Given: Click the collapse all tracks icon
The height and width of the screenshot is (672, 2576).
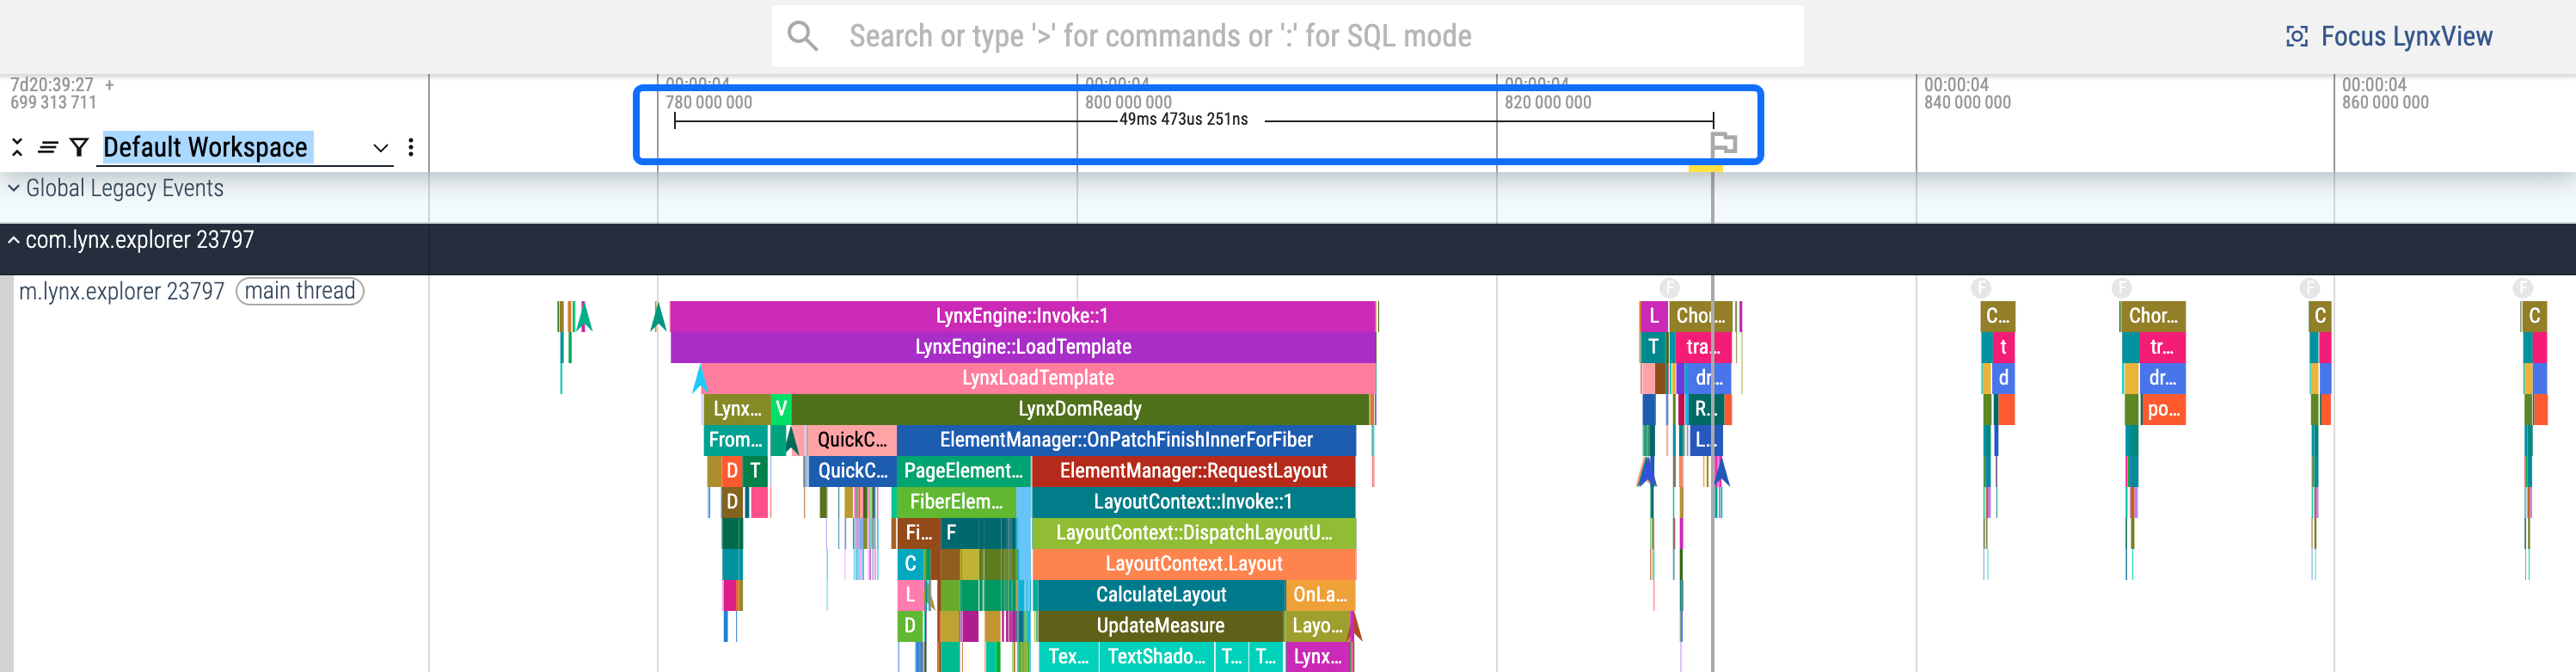Looking at the screenshot, I should (x=17, y=148).
